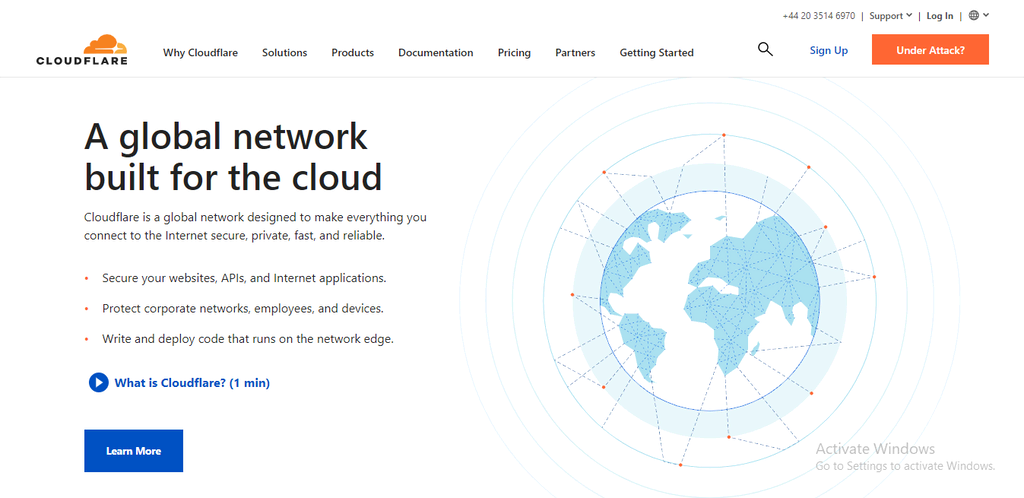
Task: Select Partners in the top navigation
Action: click(575, 53)
